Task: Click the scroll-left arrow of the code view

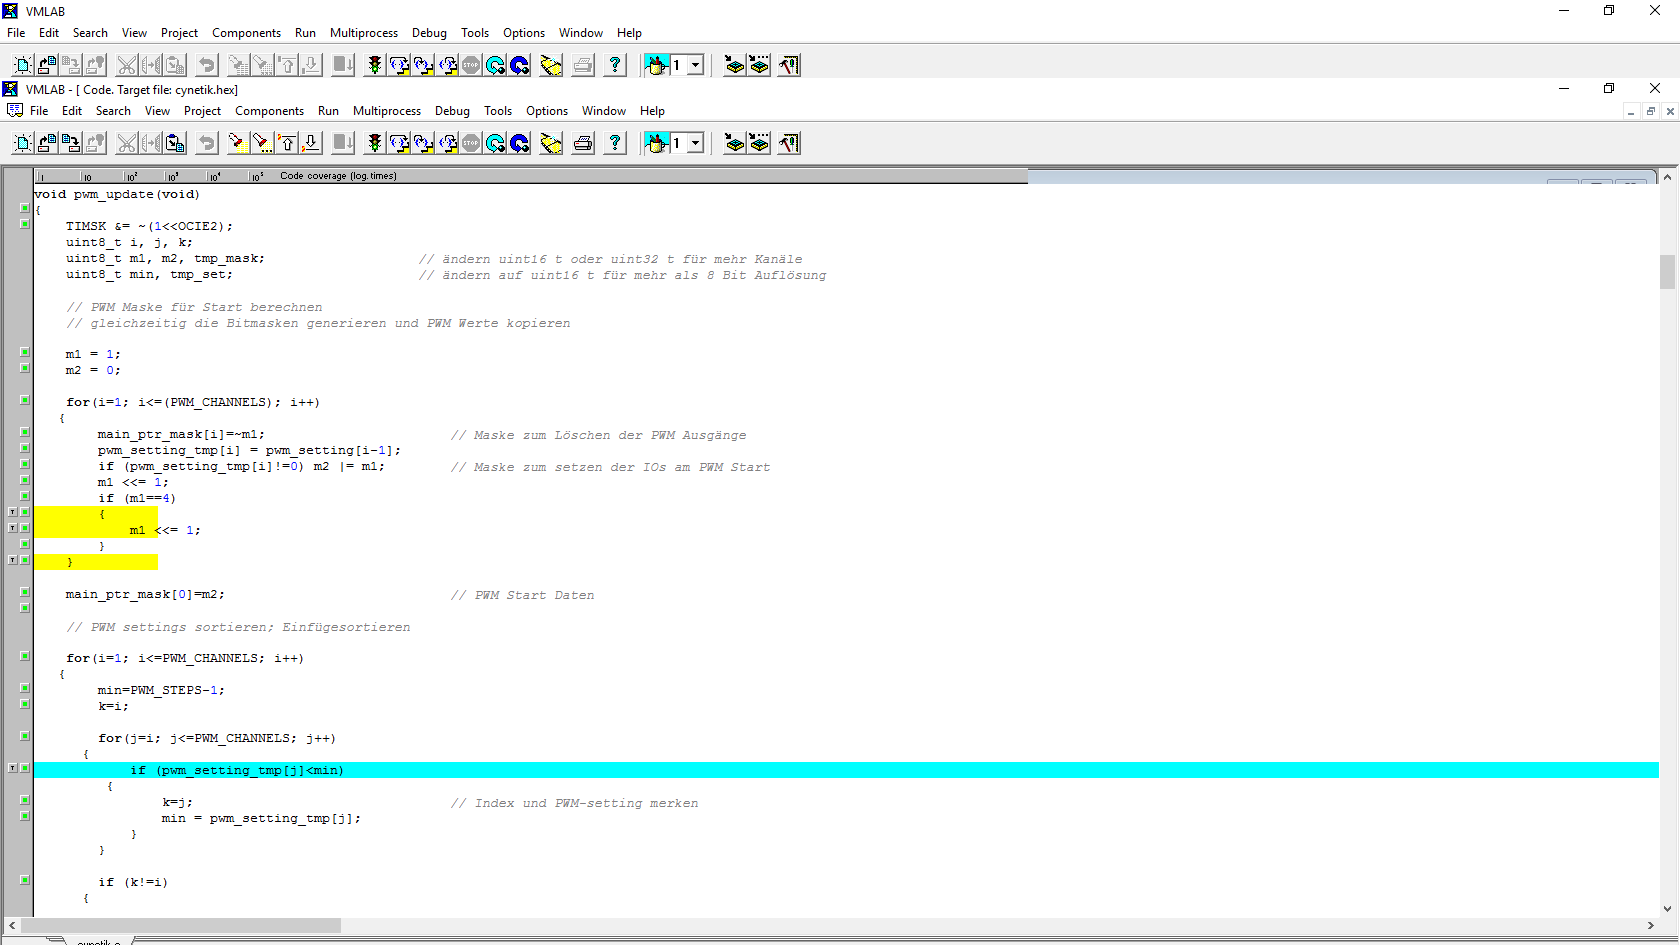Action: (12, 925)
